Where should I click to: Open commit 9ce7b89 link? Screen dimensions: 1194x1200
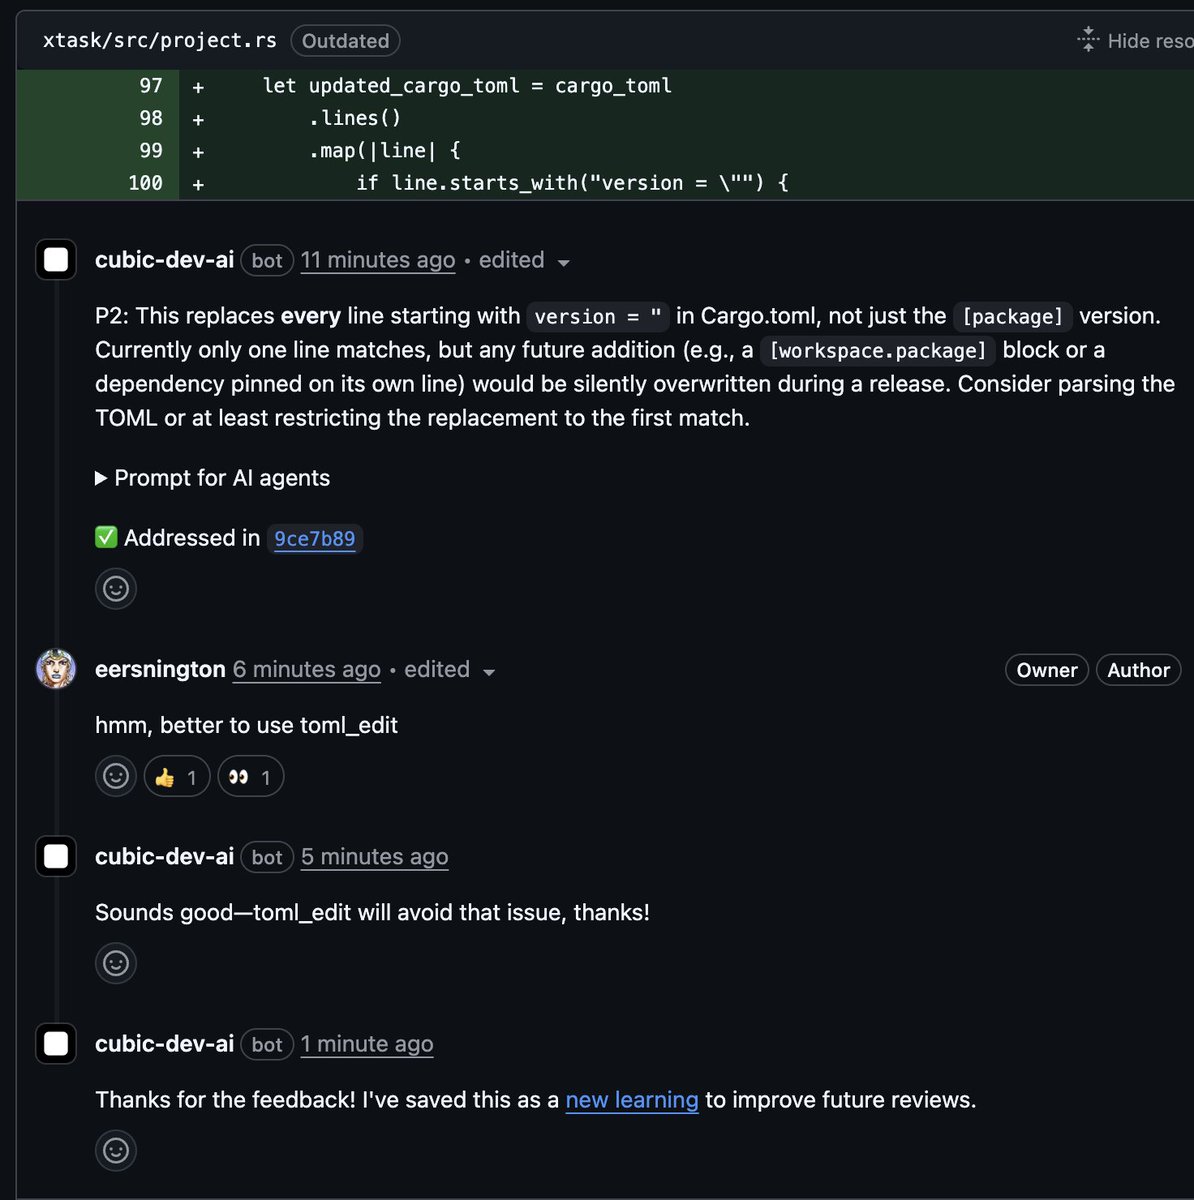pyautogui.click(x=314, y=539)
